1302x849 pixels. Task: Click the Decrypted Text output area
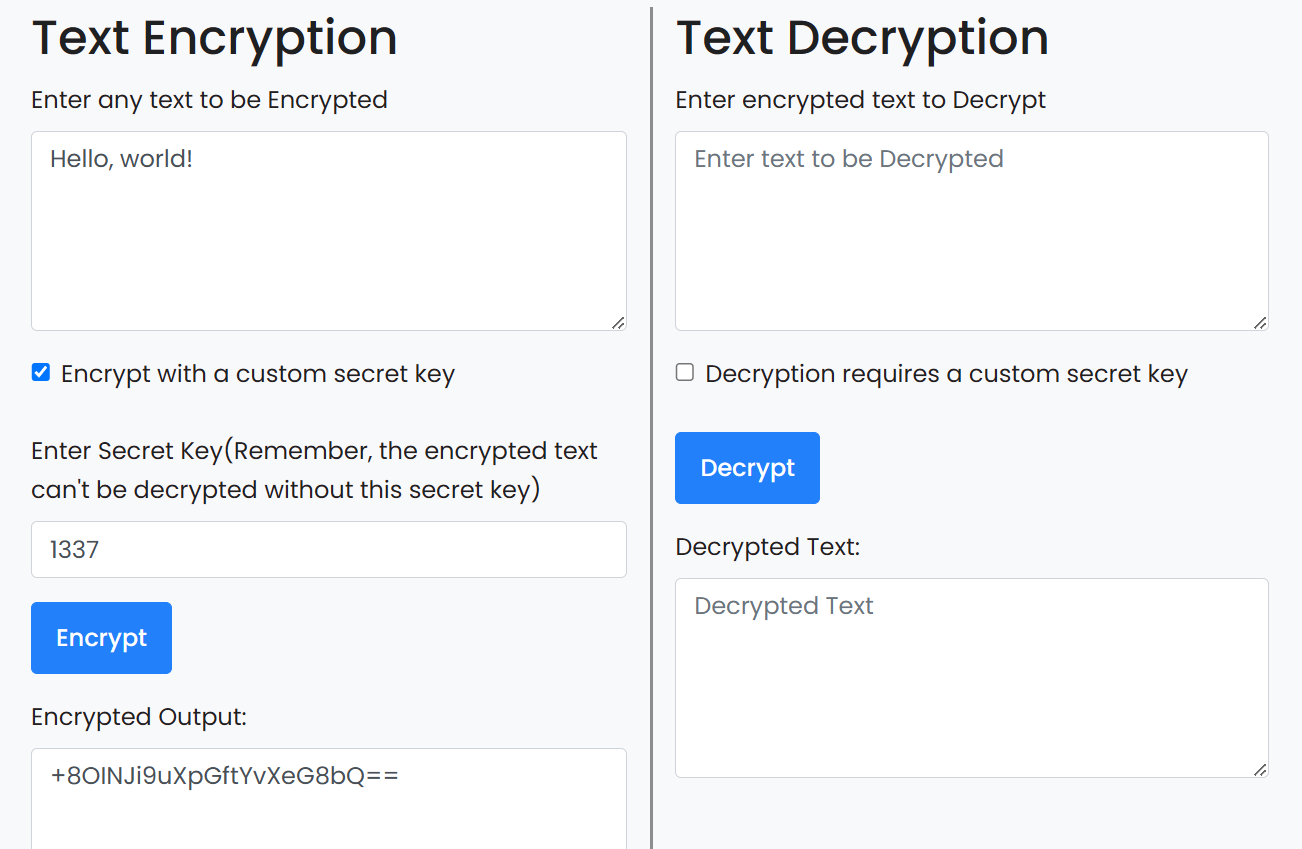(x=972, y=678)
